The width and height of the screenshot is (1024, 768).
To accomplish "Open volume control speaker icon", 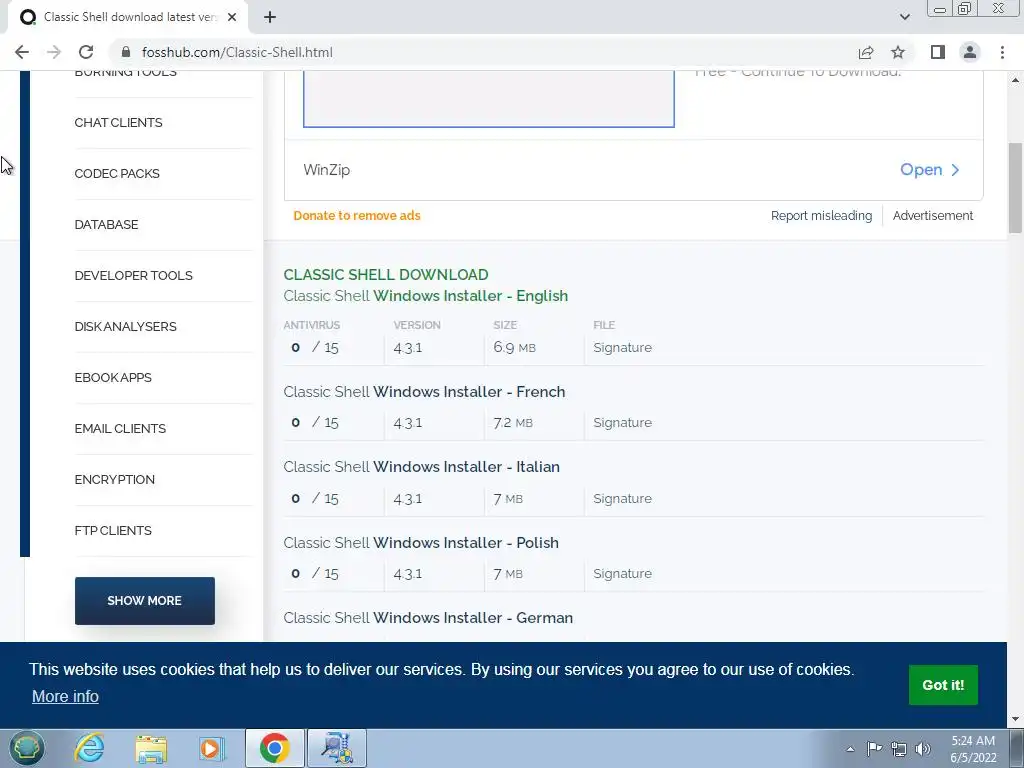I will pyautogui.click(x=923, y=749).
